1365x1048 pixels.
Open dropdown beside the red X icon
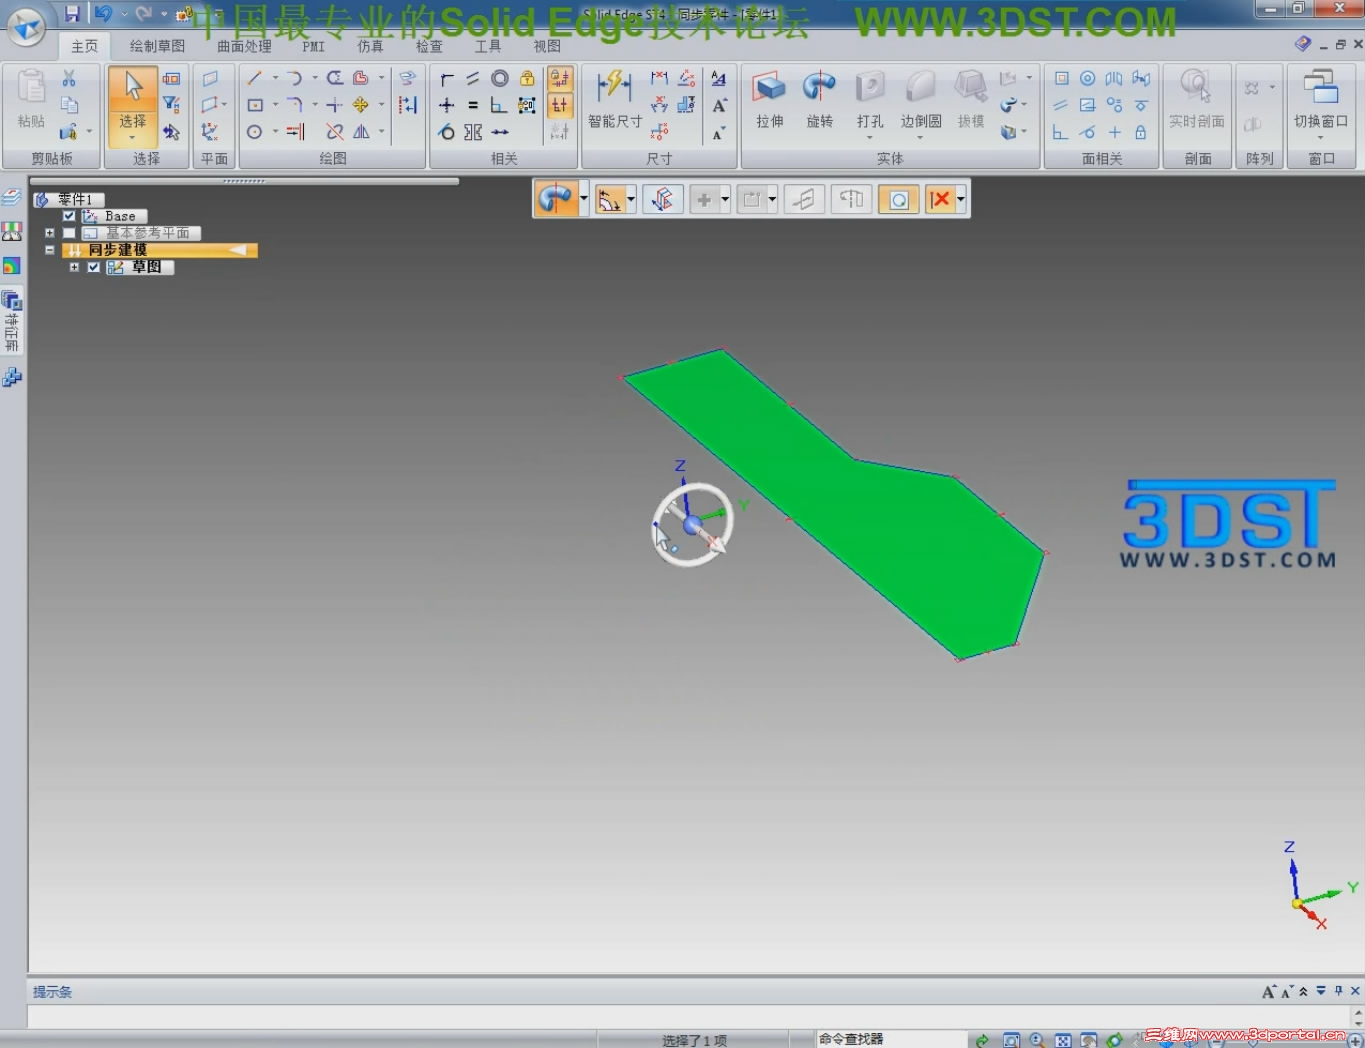[961, 200]
